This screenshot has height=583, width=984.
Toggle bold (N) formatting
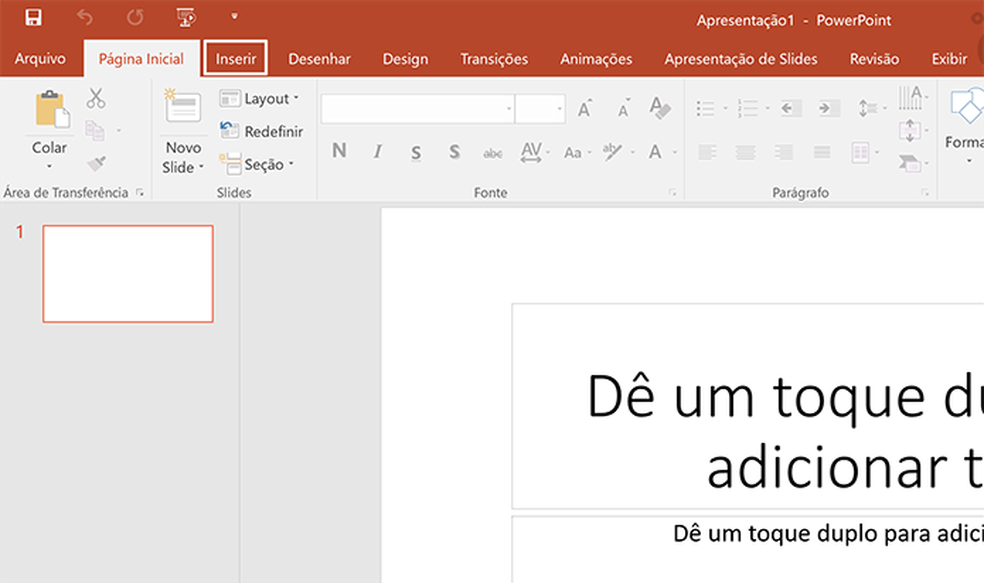(x=339, y=151)
